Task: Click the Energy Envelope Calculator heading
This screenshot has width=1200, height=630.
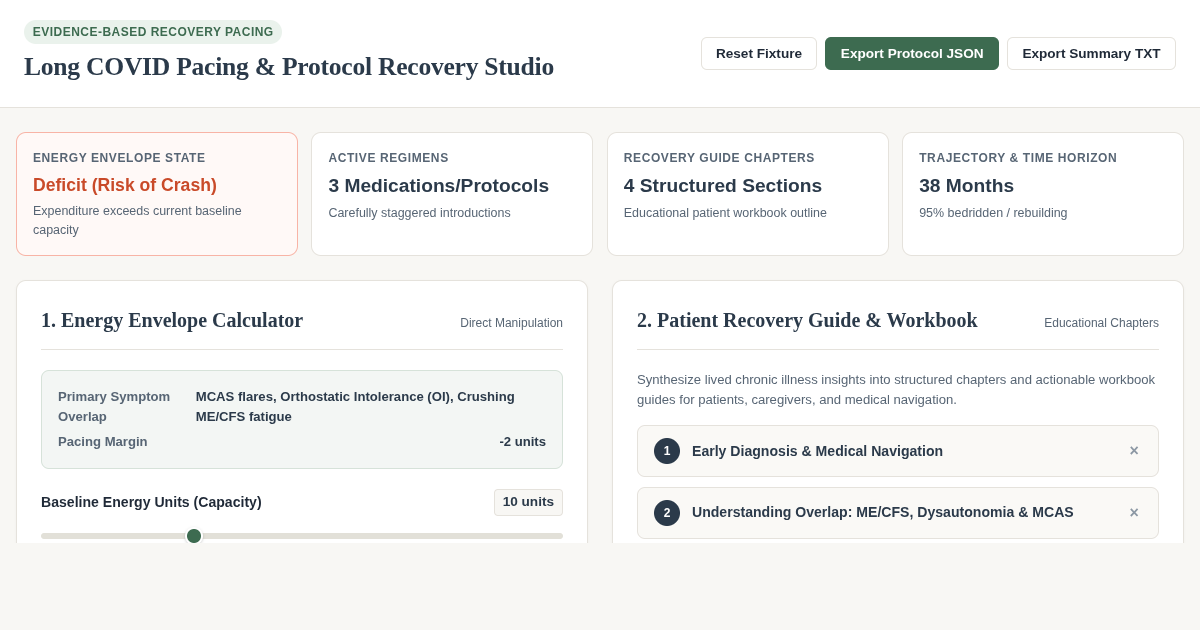Action: (172, 320)
